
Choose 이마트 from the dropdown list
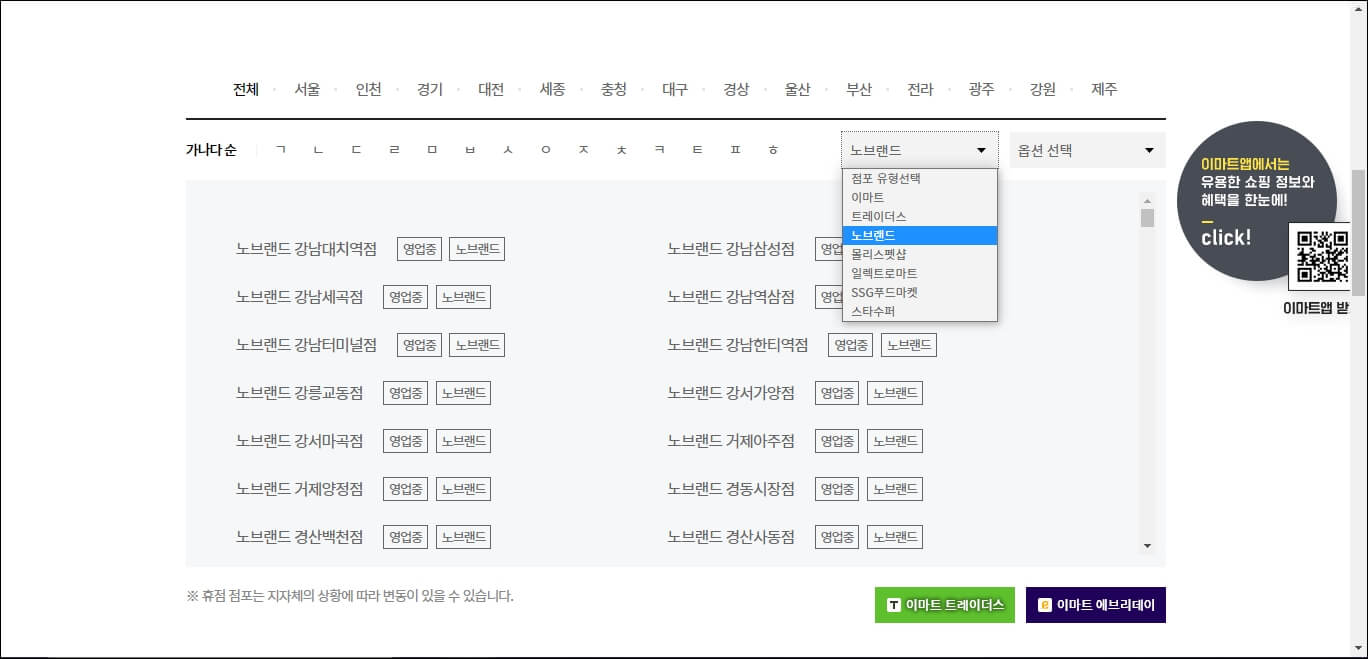tap(920, 197)
